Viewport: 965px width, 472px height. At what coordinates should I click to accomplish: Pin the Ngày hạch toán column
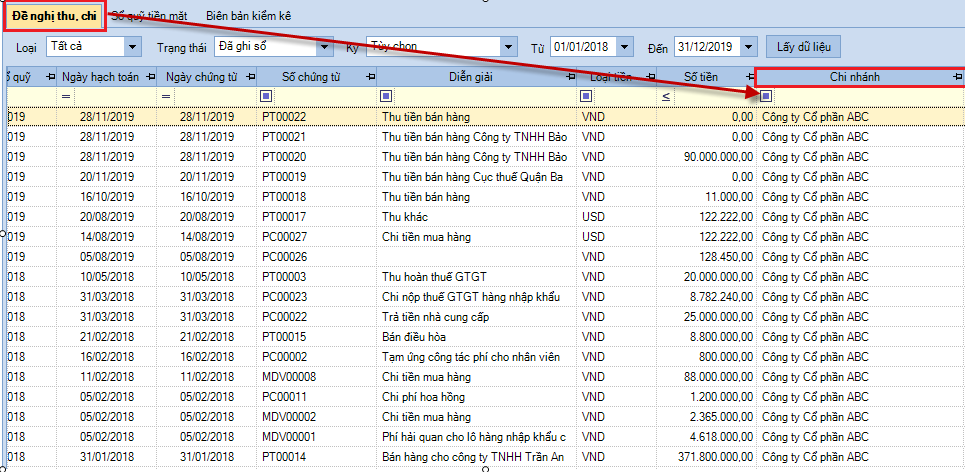coord(151,77)
